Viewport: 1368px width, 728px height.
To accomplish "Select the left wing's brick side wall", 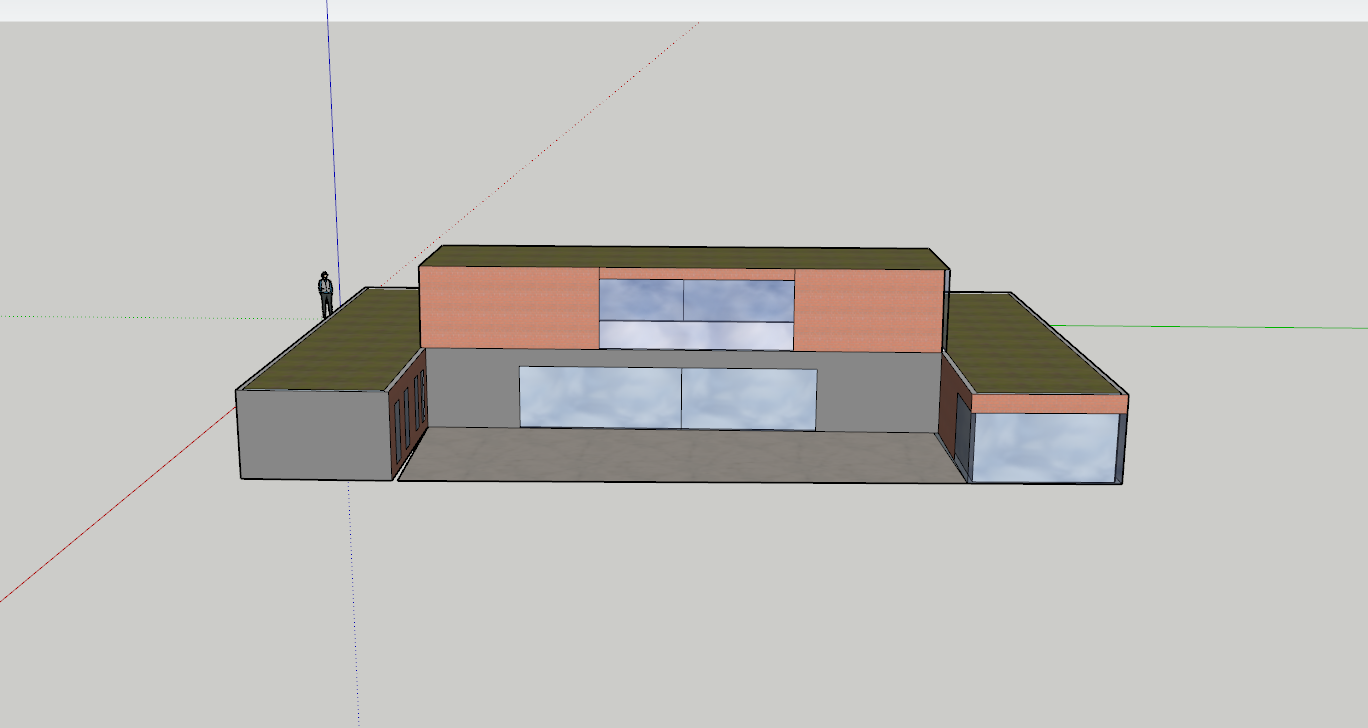I will [409, 412].
